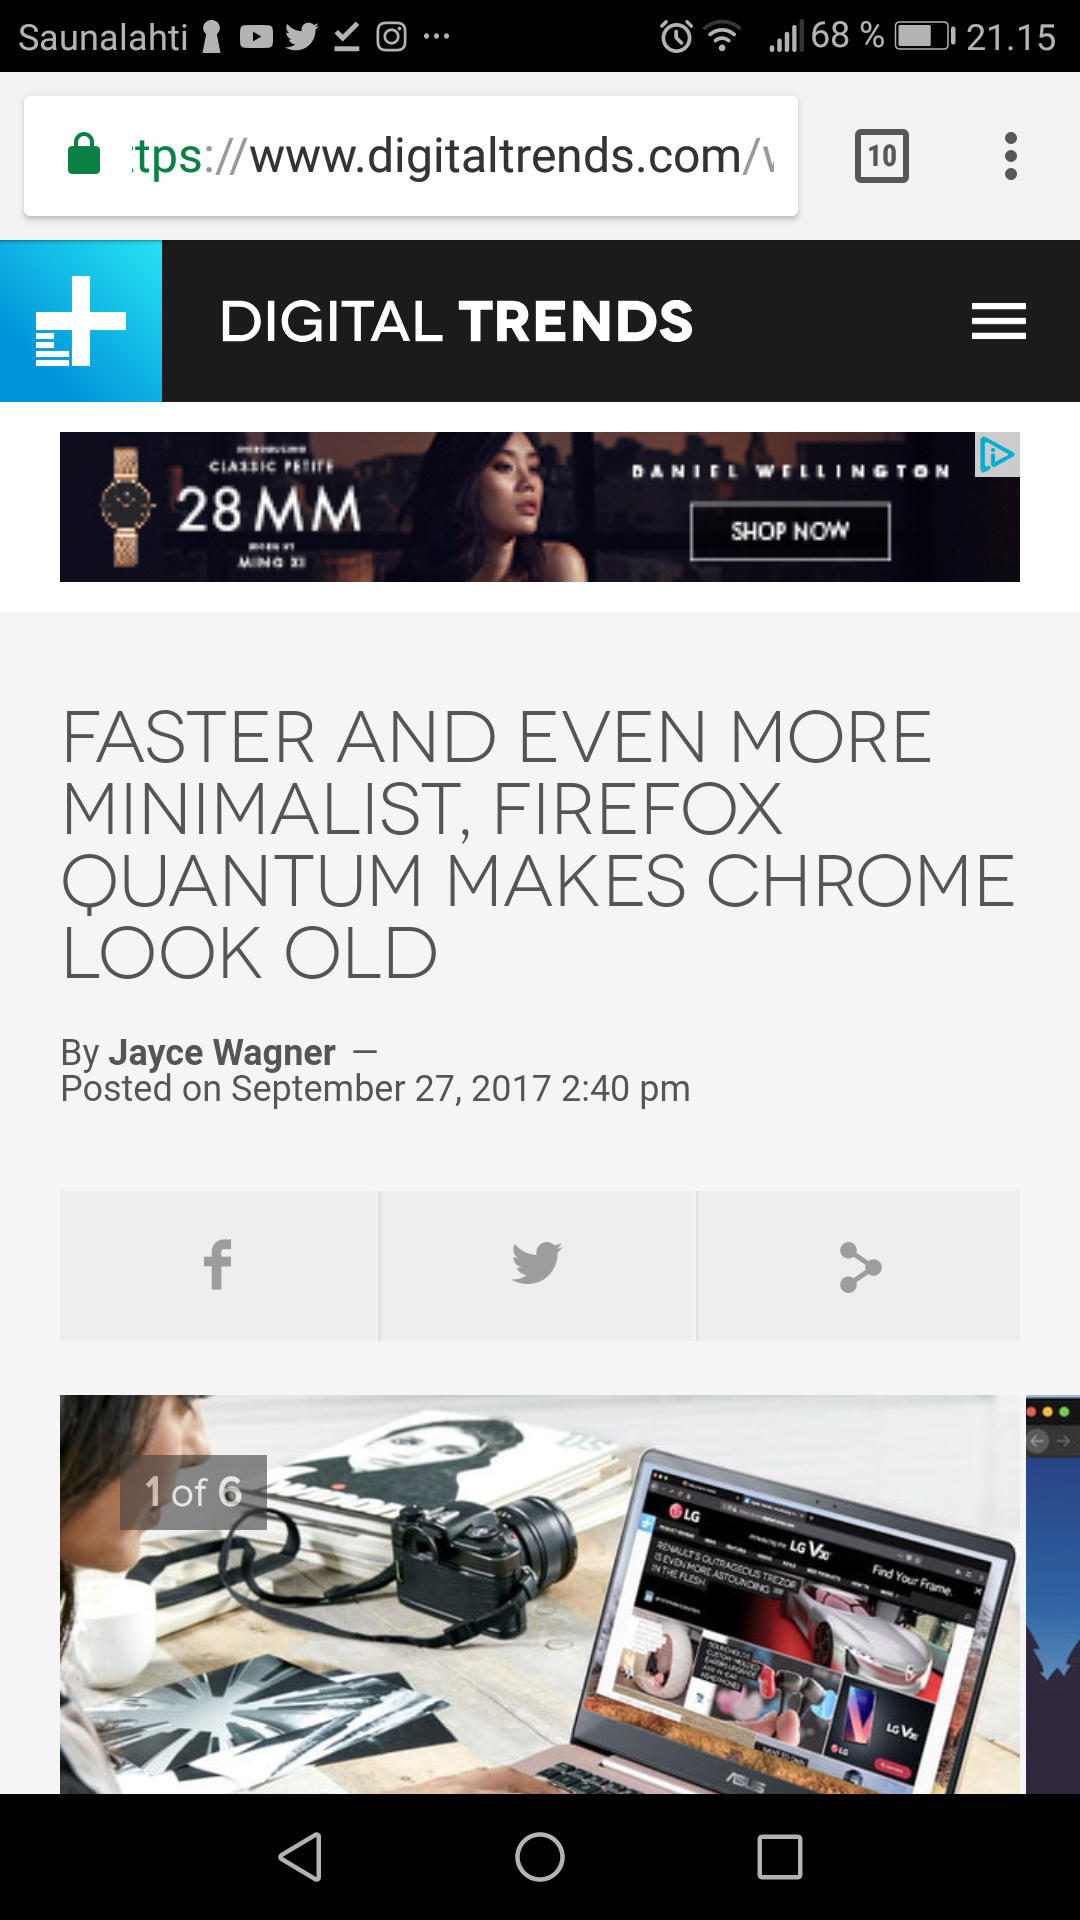Image resolution: width=1080 pixels, height=1920 pixels.
Task: Click the DIGITAL TRENDS header title
Action: 456,321
